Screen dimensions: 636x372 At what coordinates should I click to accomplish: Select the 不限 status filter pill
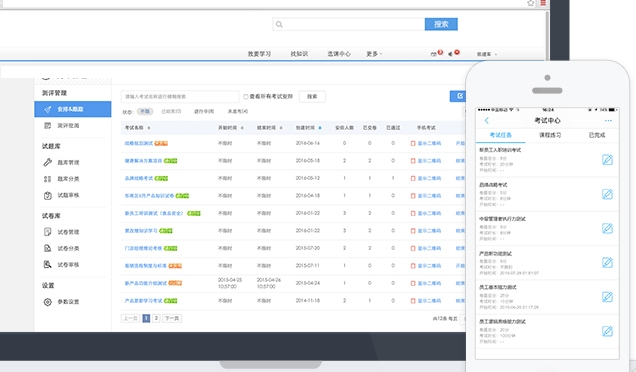click(145, 112)
